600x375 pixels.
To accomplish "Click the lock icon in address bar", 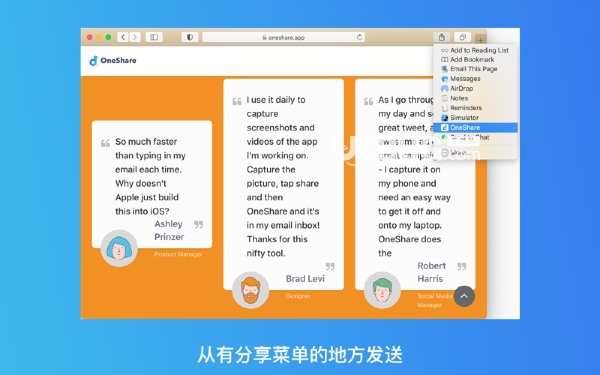I will point(264,38).
